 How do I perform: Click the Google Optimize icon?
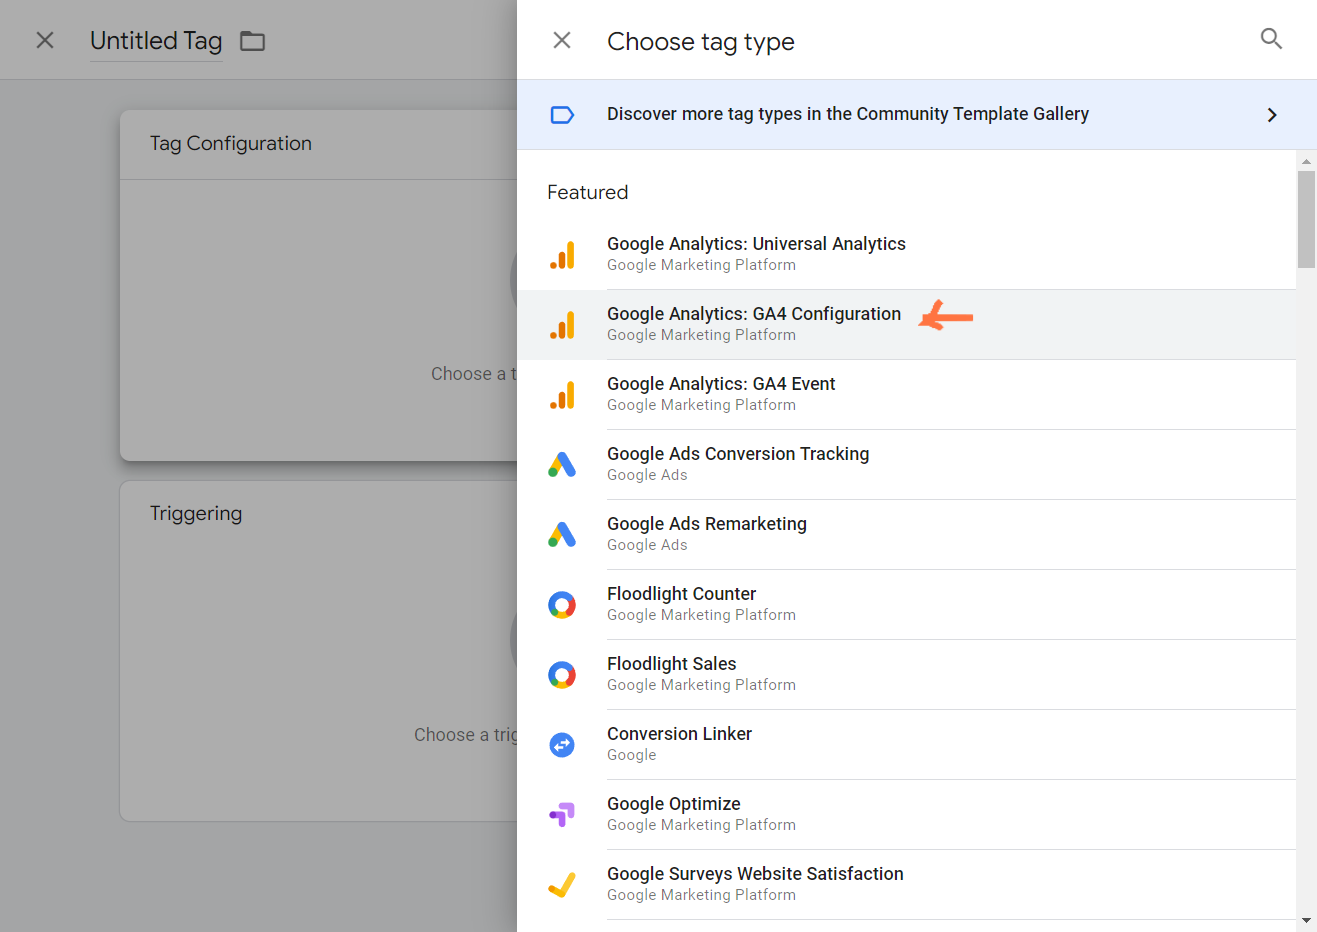[562, 815]
